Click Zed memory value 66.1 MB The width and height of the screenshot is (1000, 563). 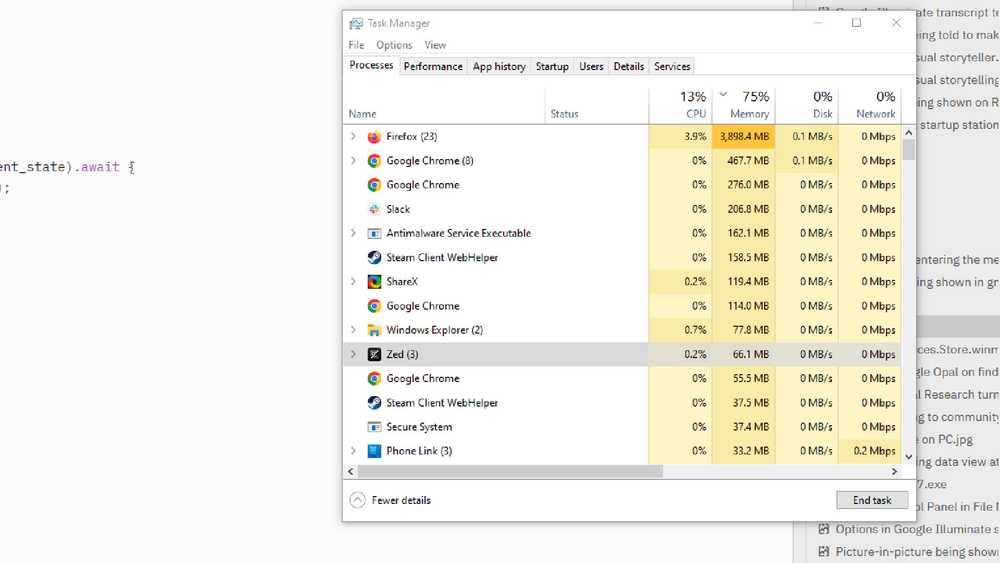pos(751,355)
